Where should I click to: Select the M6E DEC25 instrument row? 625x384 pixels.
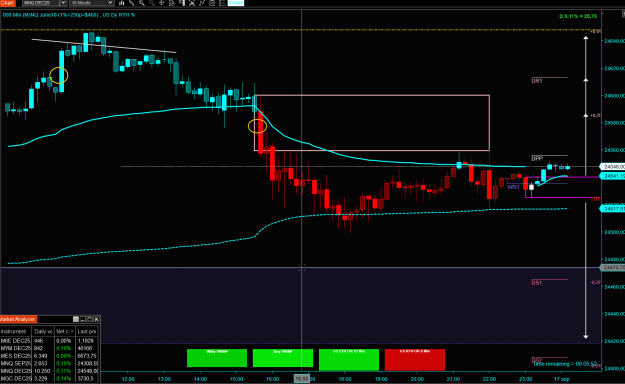pos(49,341)
